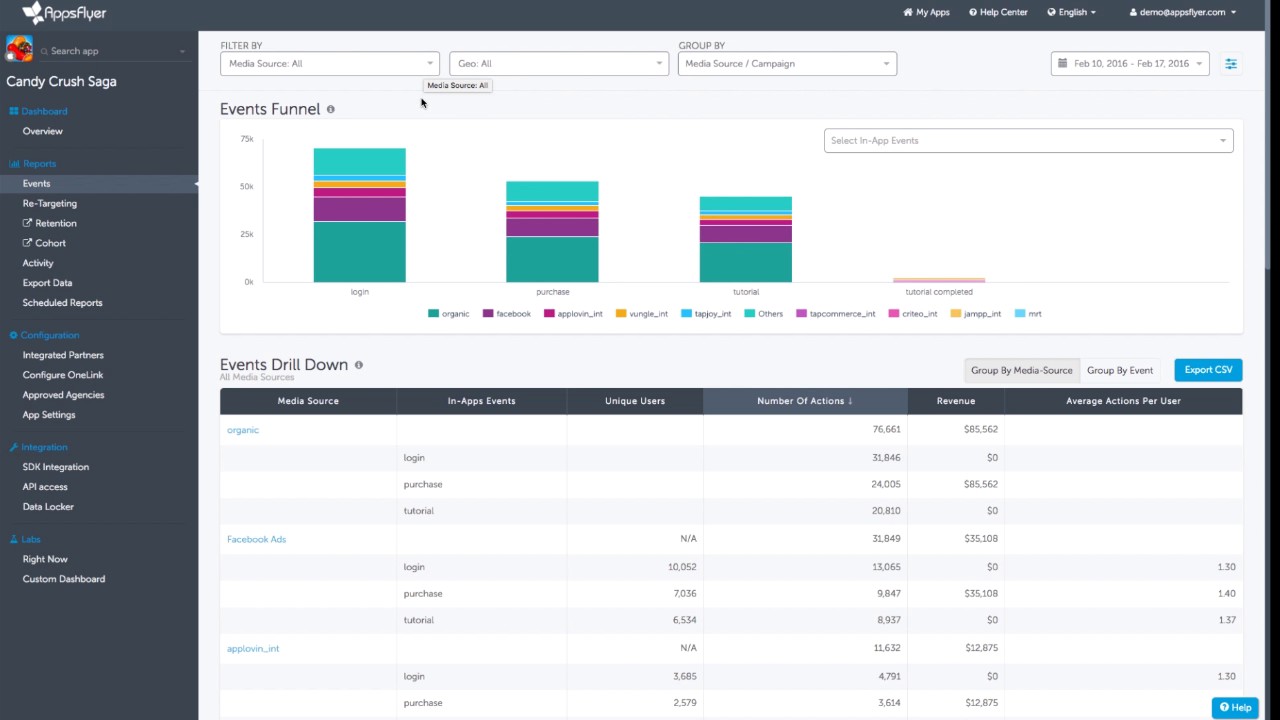This screenshot has height=720, width=1280.
Task: Open the demo@appsflyer.com account menu
Action: click(x=1183, y=12)
